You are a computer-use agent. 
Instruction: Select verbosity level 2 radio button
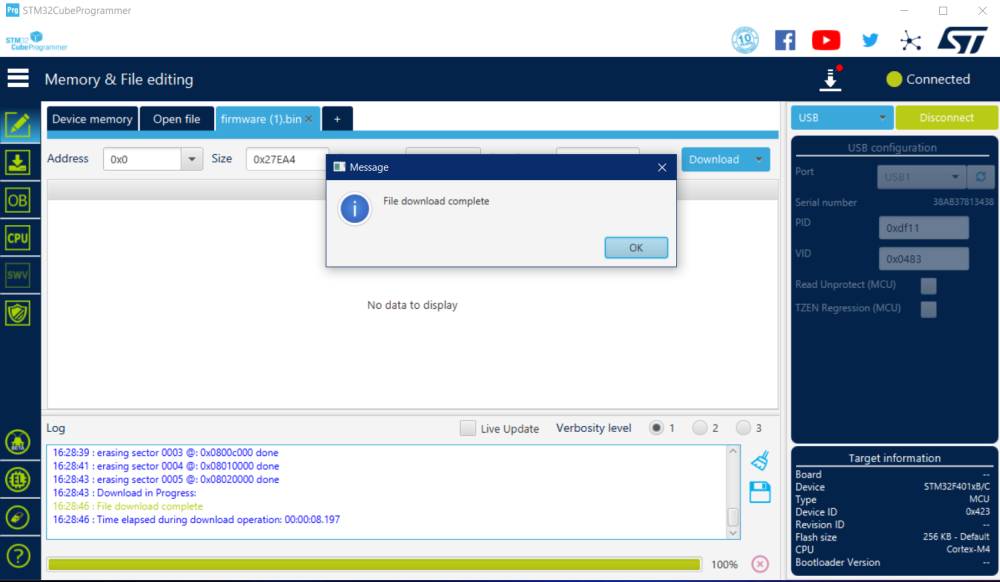point(700,428)
